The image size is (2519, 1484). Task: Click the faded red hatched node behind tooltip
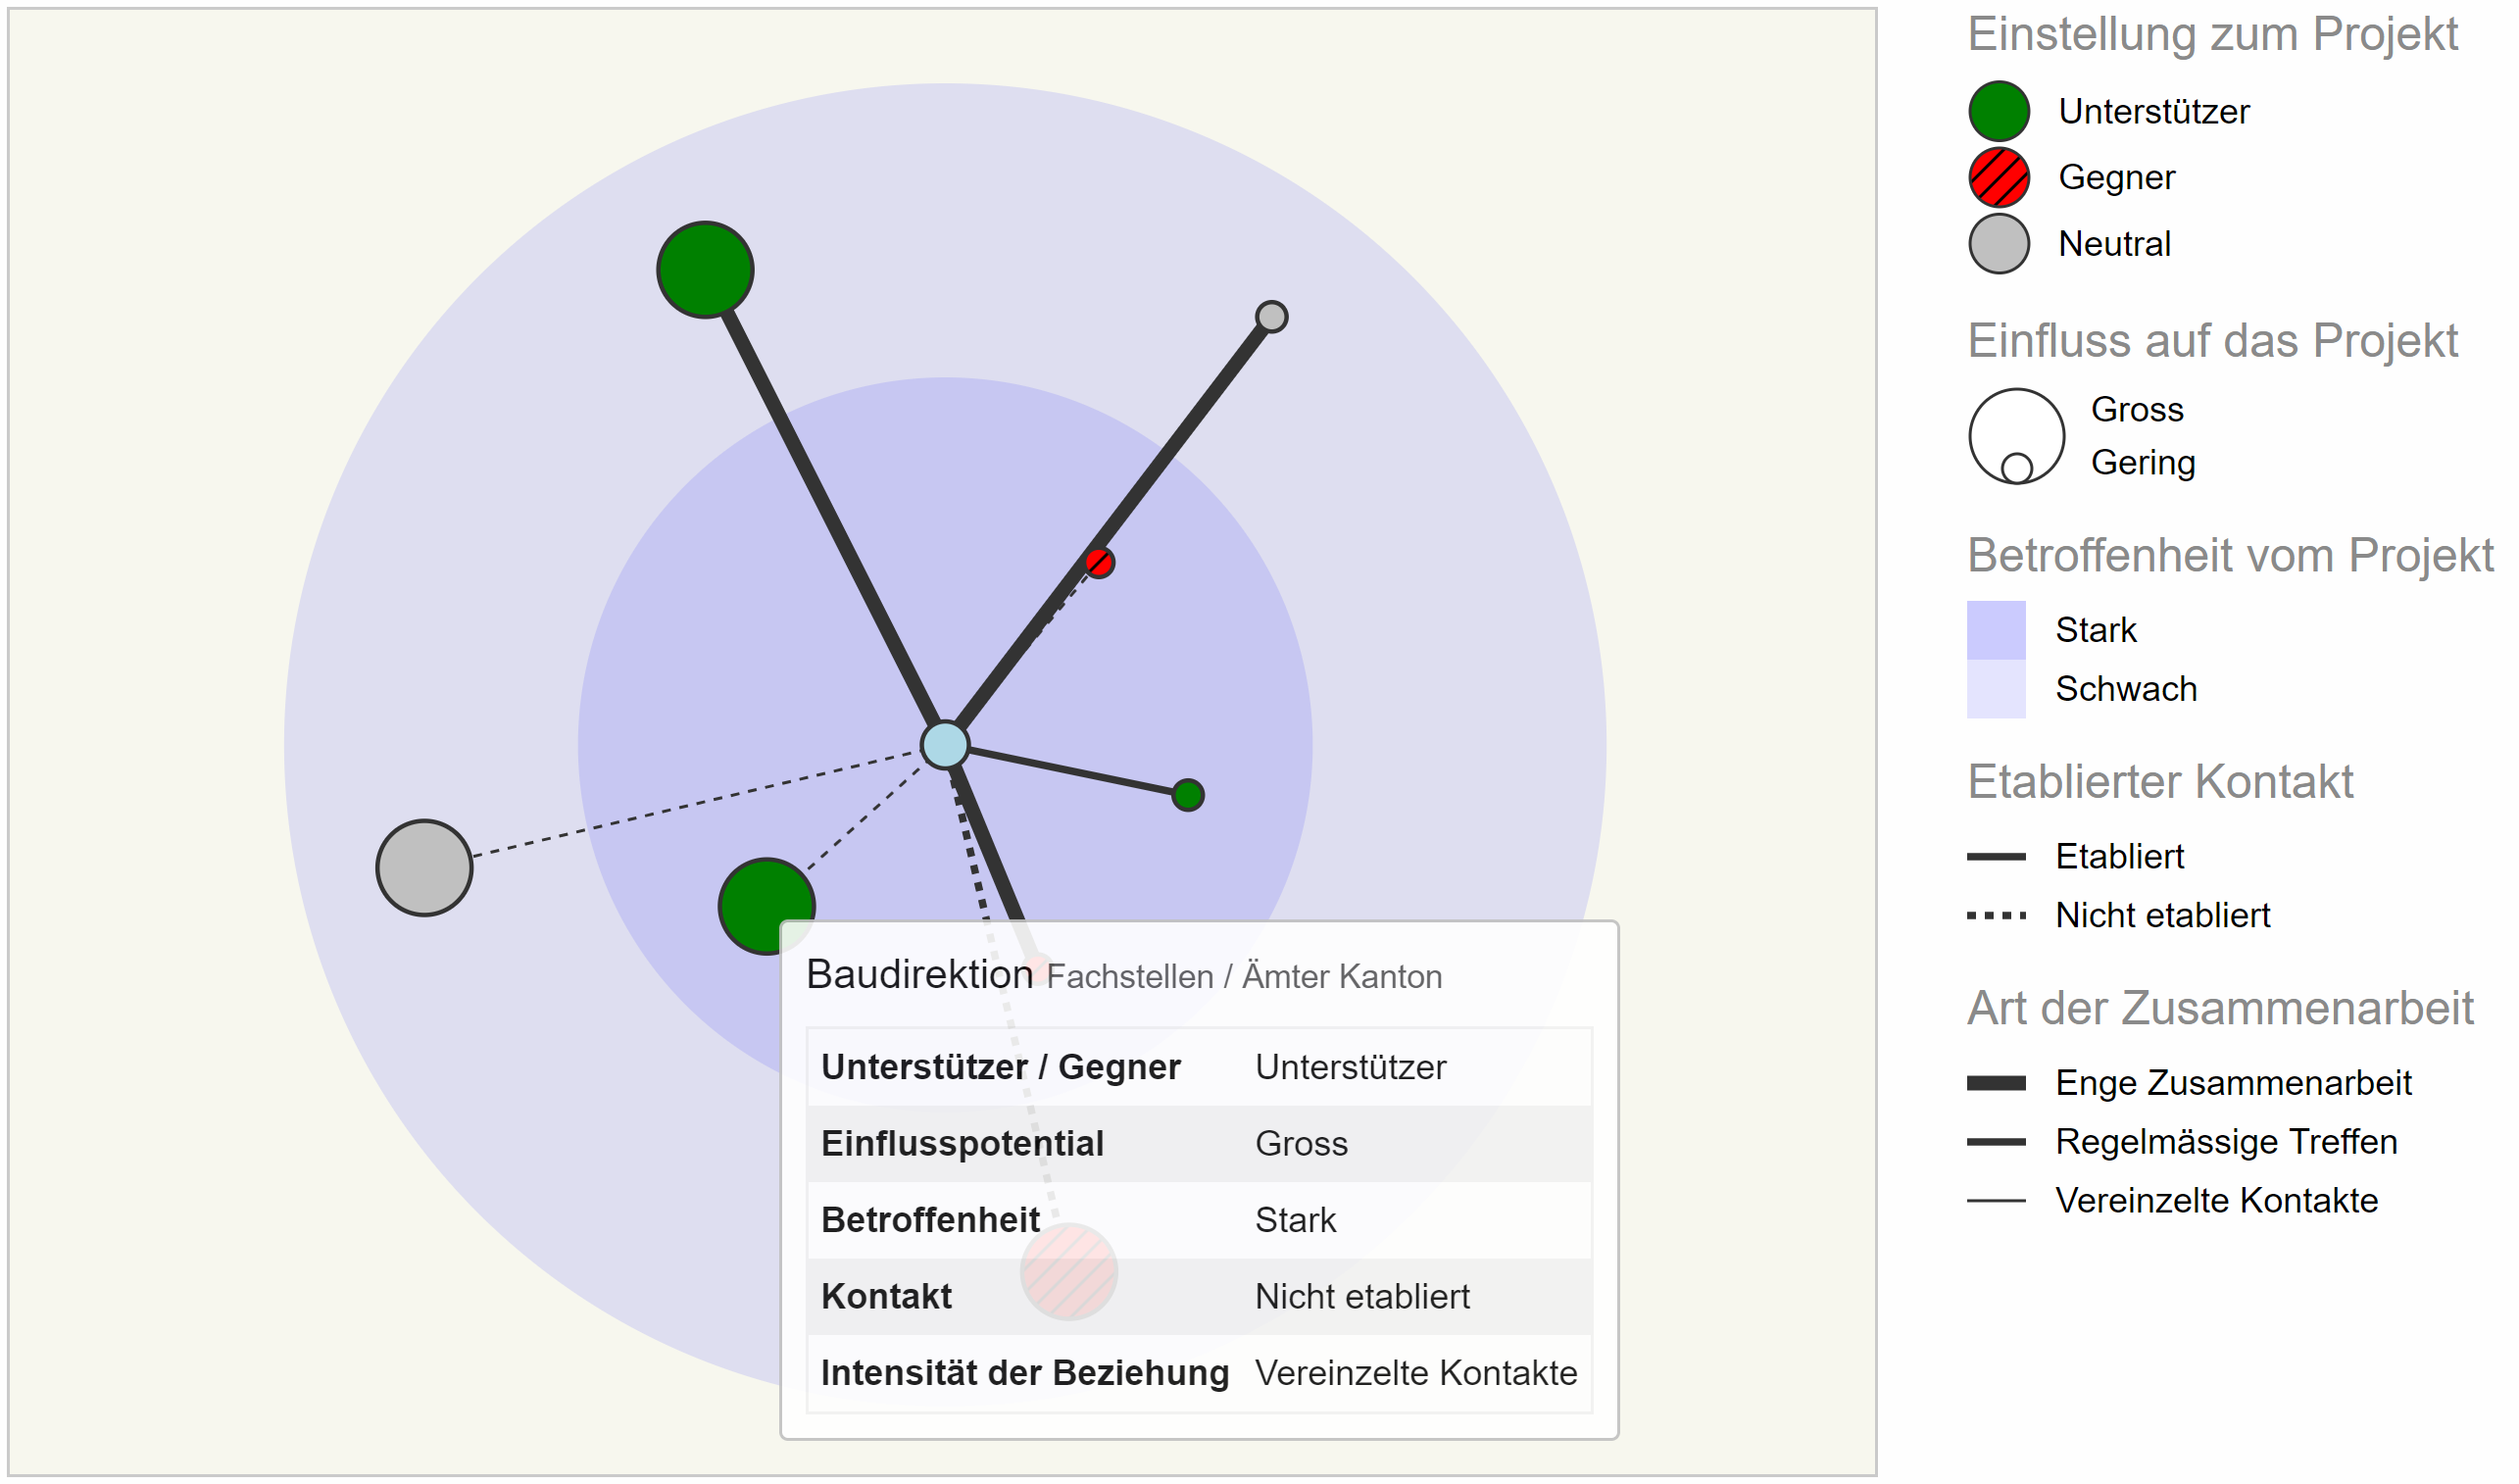click(1068, 1272)
